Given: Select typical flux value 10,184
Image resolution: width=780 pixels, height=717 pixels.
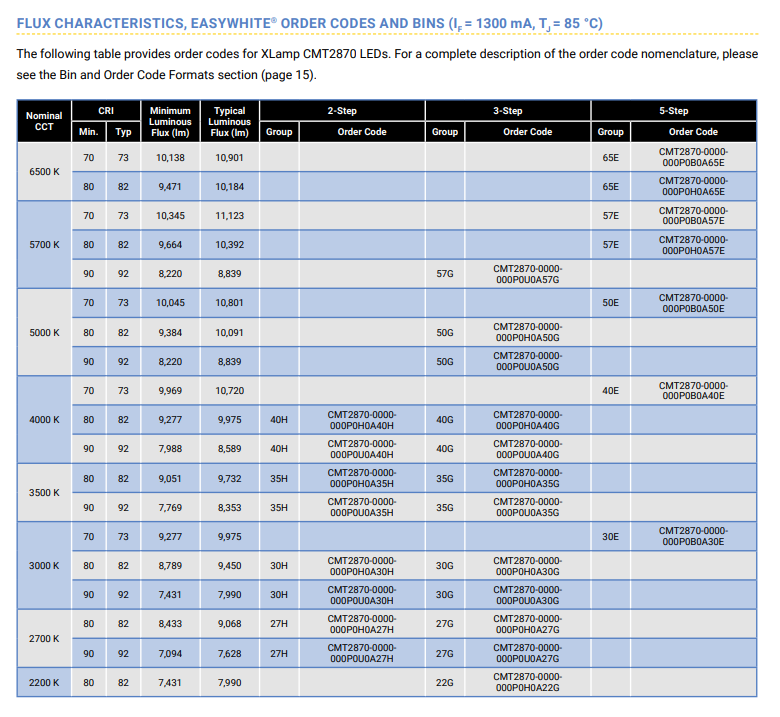Looking at the screenshot, I should tap(229, 187).
